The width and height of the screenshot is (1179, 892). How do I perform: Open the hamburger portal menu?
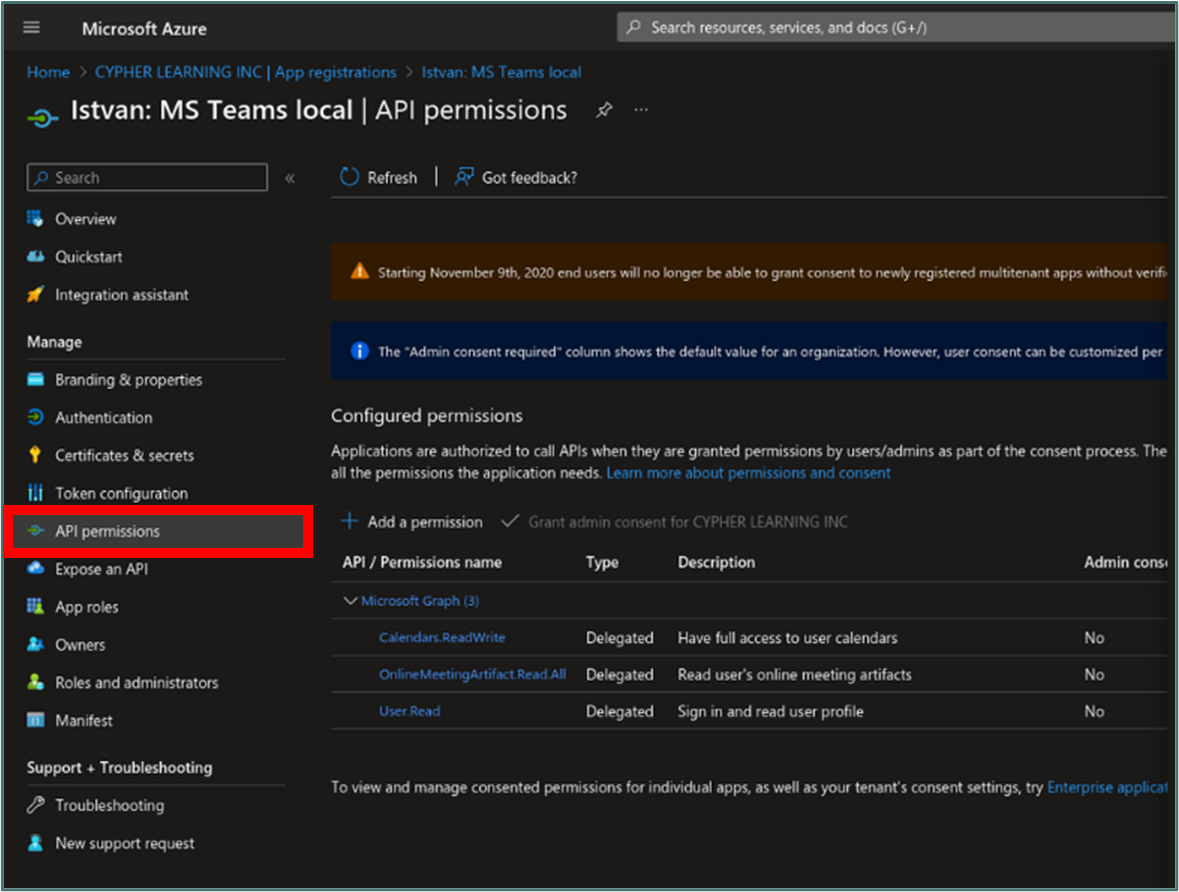point(32,28)
